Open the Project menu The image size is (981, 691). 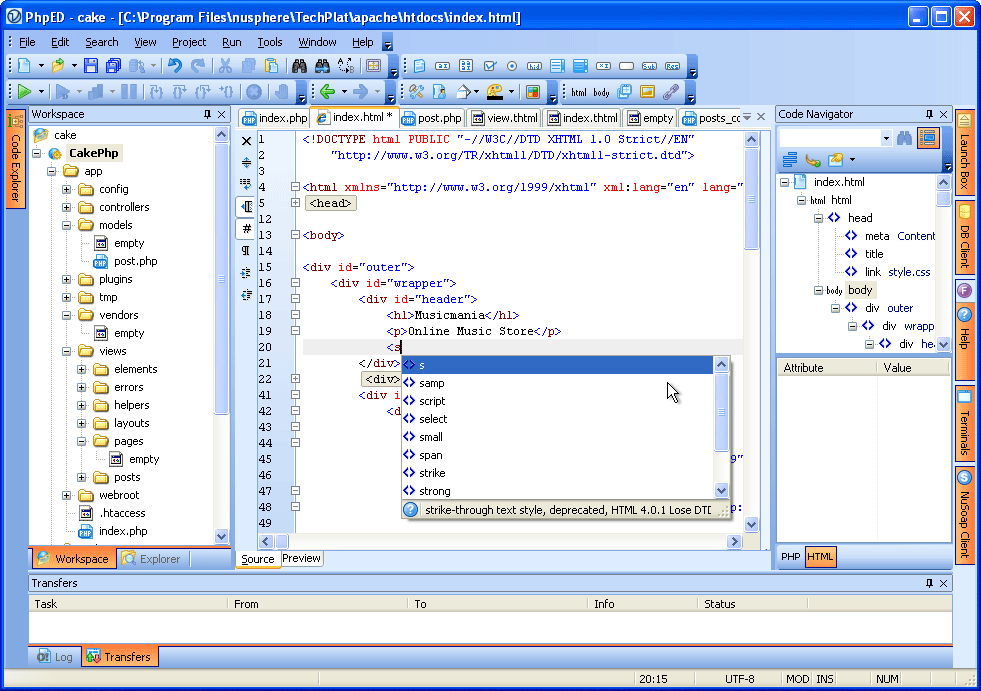pos(188,42)
